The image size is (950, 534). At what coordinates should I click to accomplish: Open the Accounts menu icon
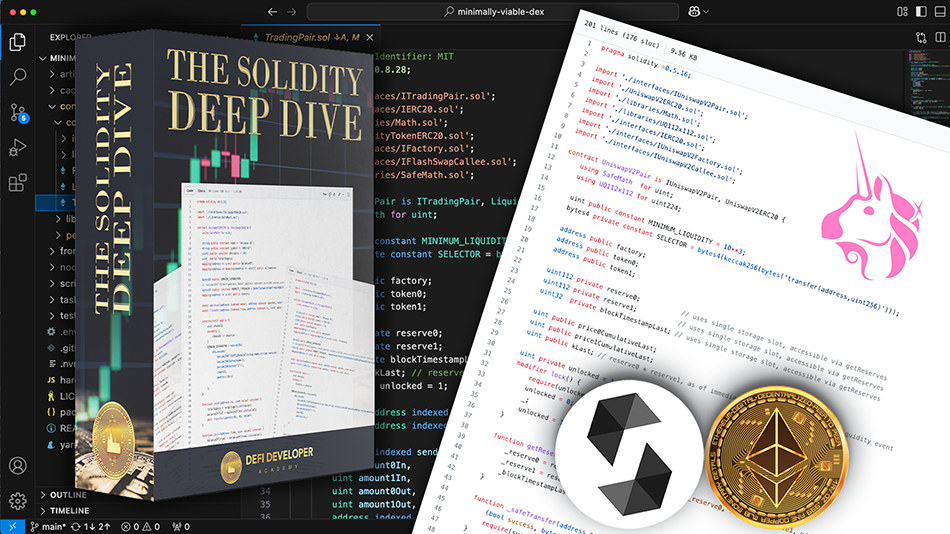pyautogui.click(x=18, y=466)
